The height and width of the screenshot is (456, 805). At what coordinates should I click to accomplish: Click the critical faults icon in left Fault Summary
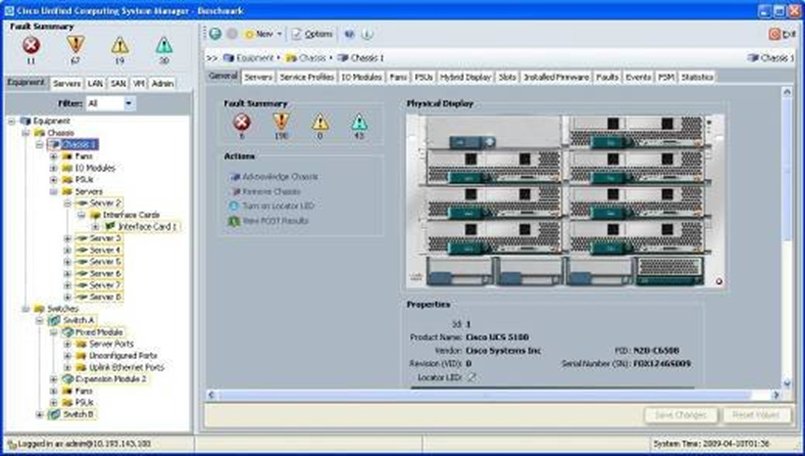click(31, 45)
